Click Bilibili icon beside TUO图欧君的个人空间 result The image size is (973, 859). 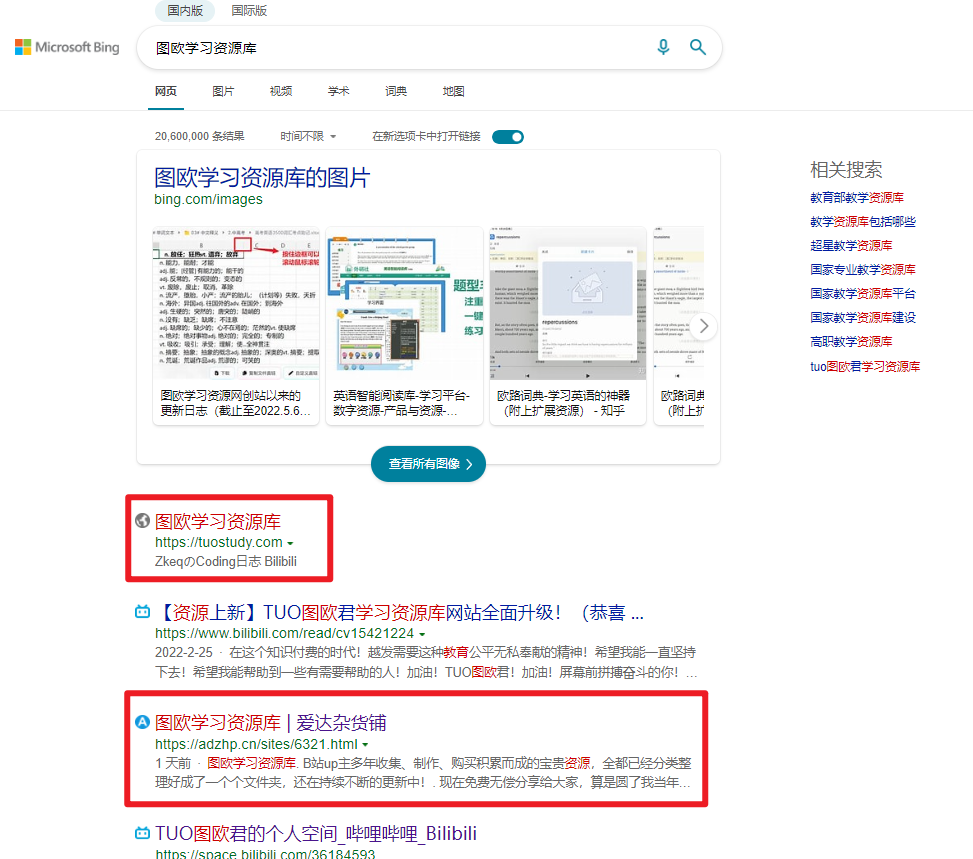(x=142, y=833)
